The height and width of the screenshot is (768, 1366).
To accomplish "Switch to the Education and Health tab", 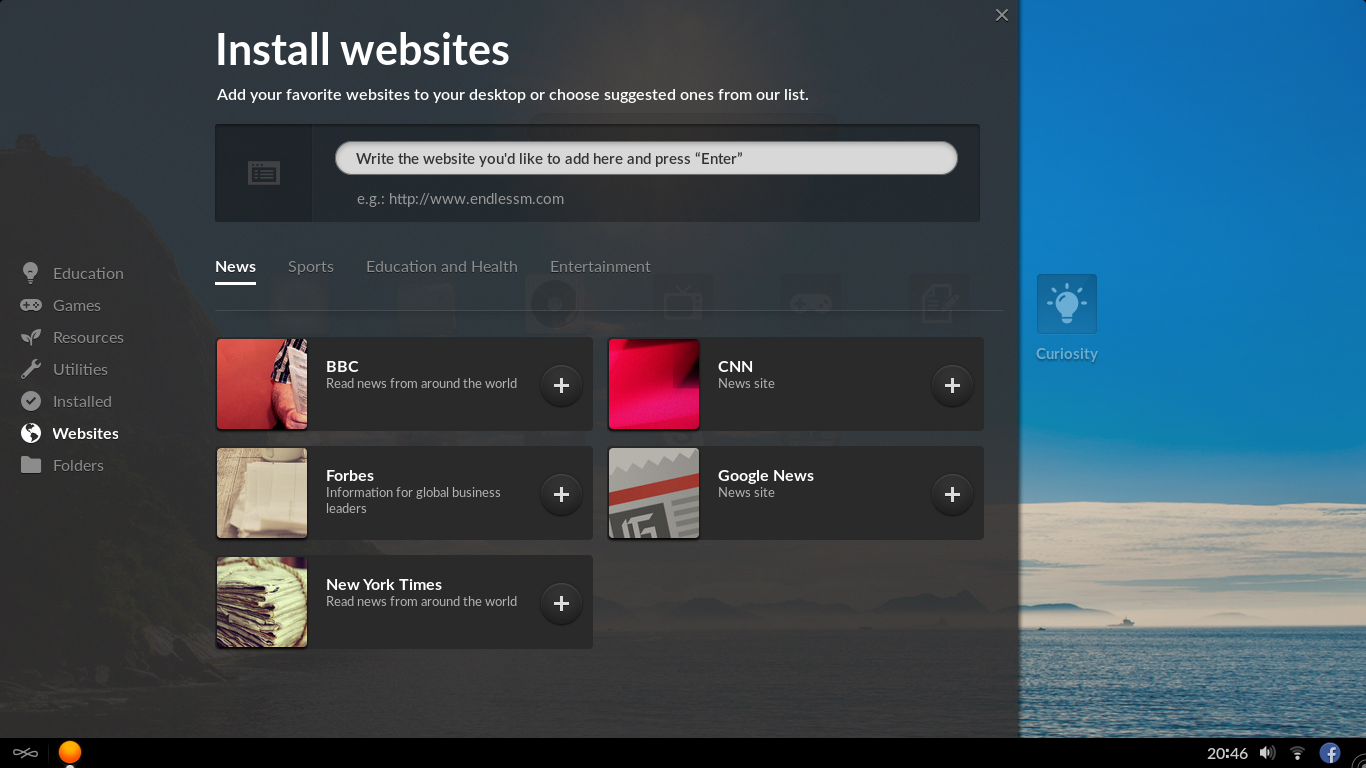I will [x=442, y=266].
